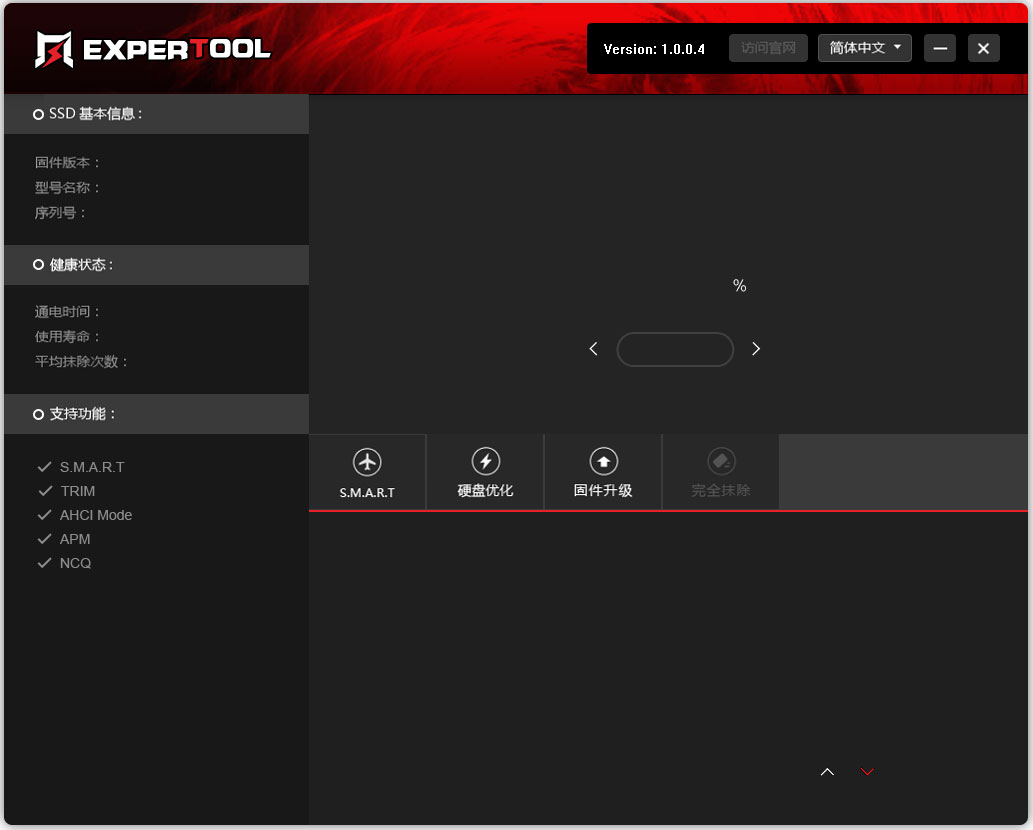This screenshot has height=830, width=1033.
Task: Switch to the S.M.A.R.T tab
Action: 367,472
